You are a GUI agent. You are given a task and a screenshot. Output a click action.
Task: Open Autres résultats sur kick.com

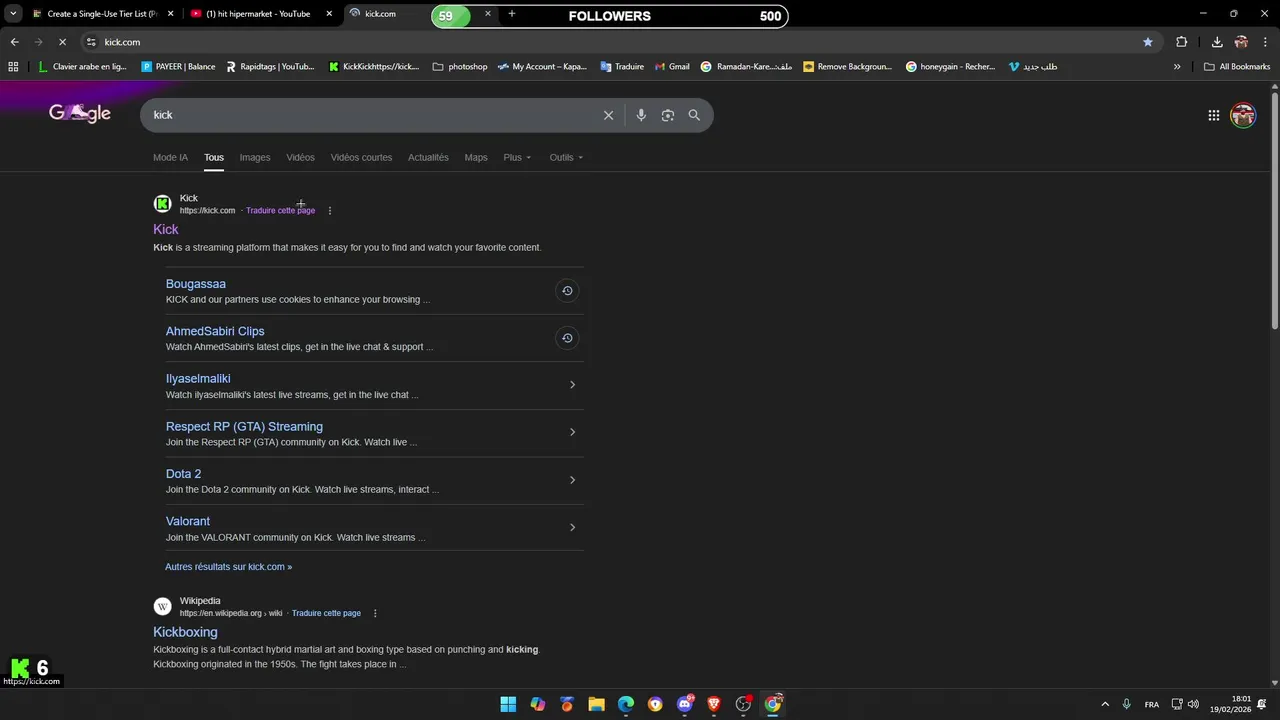(x=229, y=567)
